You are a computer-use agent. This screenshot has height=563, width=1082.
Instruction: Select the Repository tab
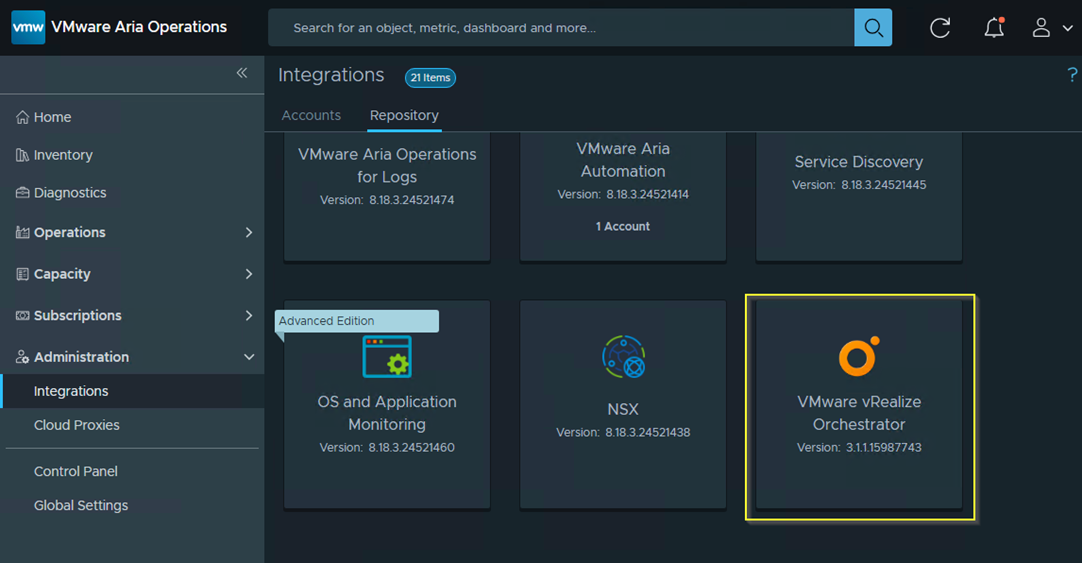click(x=404, y=115)
